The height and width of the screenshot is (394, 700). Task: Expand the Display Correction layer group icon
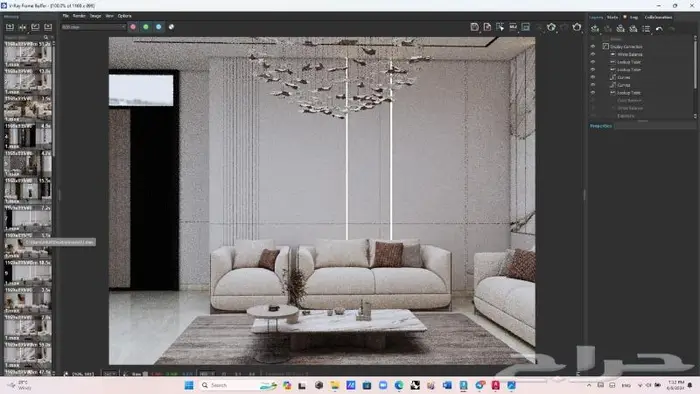pos(606,46)
